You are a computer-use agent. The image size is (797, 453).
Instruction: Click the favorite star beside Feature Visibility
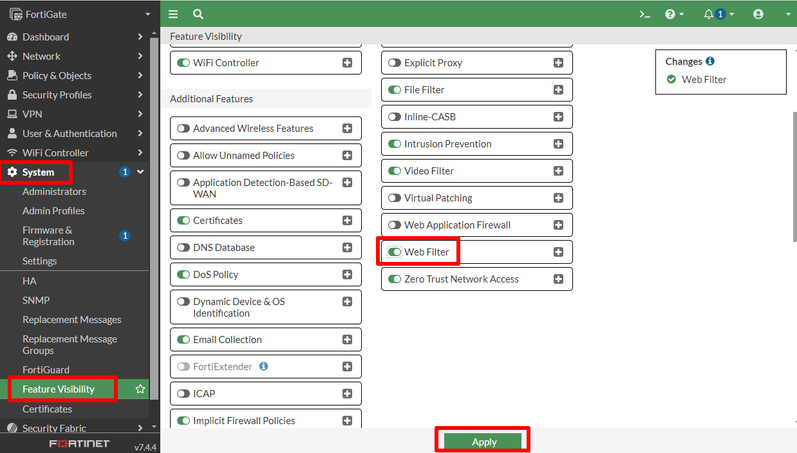pos(140,389)
